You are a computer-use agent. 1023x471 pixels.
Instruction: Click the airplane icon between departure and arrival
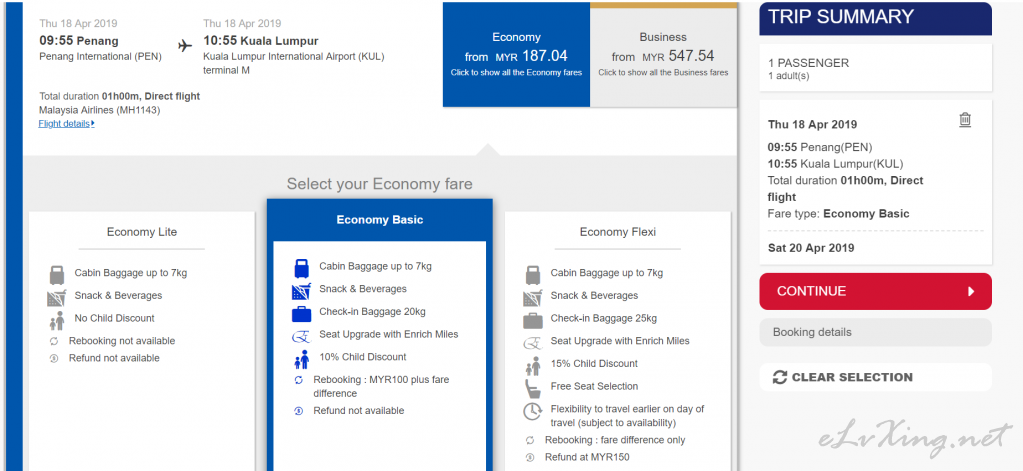[x=185, y=46]
